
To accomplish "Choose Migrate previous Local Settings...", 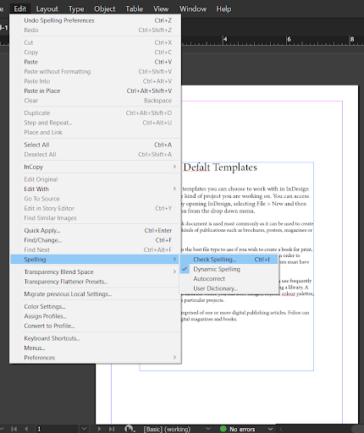I will (x=96, y=294).
